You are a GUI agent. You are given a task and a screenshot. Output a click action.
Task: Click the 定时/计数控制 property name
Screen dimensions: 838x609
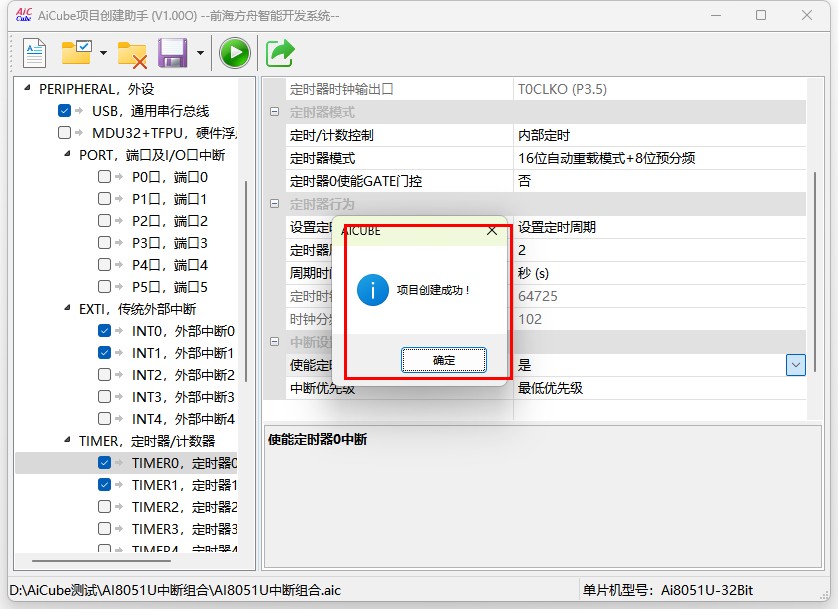331,135
